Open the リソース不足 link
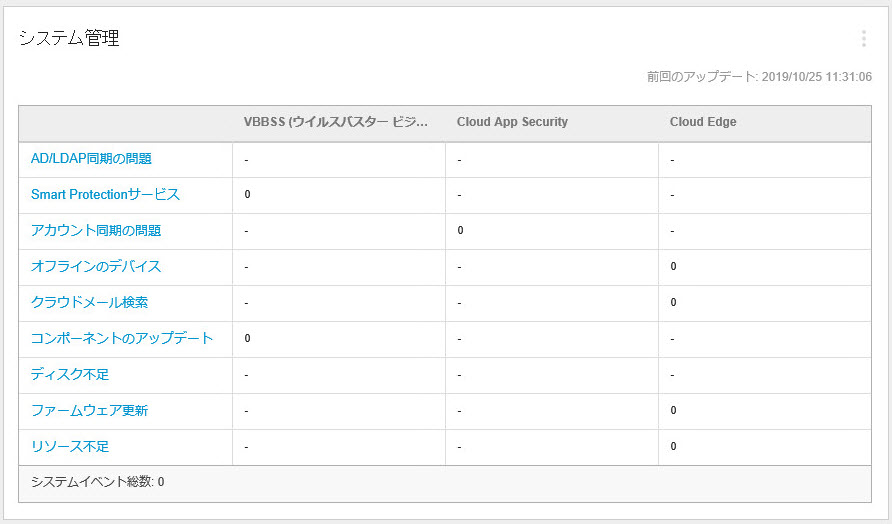This screenshot has width=892, height=524. [70, 446]
